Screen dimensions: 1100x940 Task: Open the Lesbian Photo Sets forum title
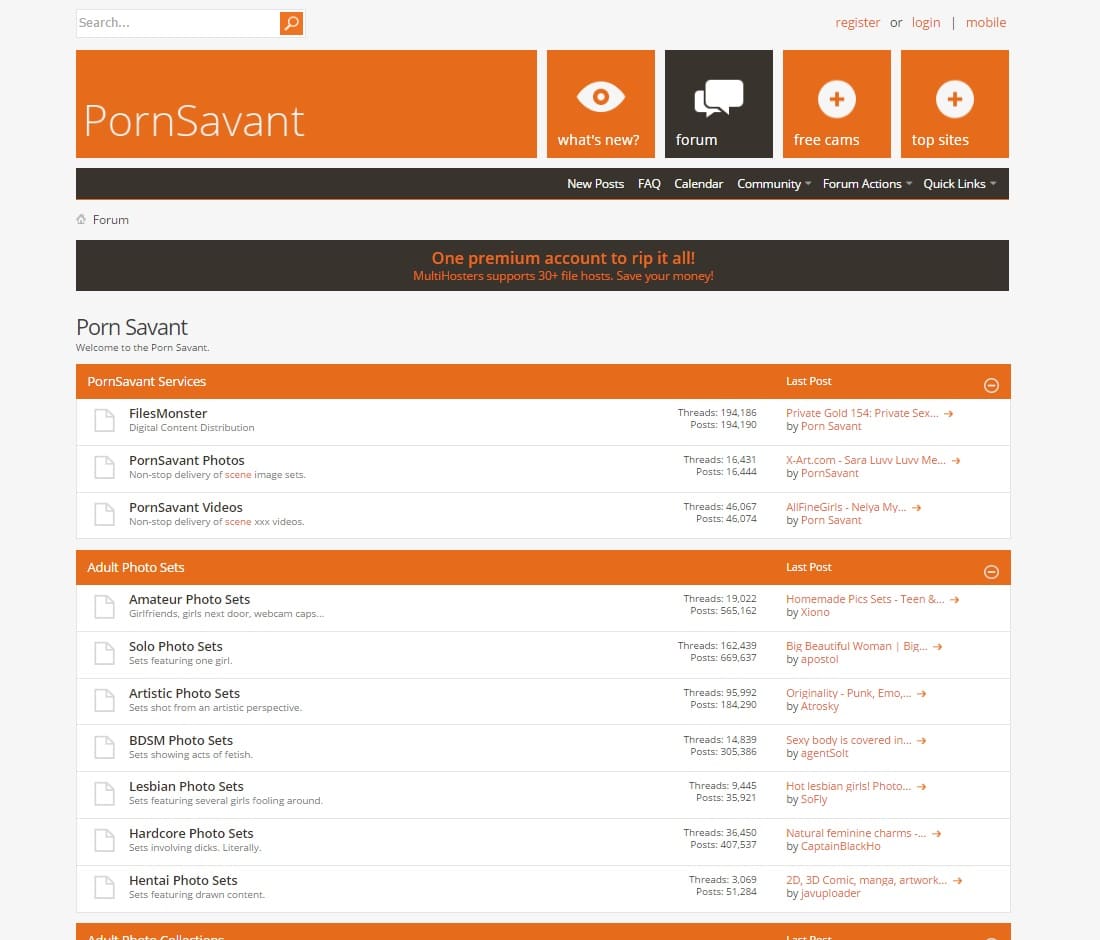[x=186, y=786]
